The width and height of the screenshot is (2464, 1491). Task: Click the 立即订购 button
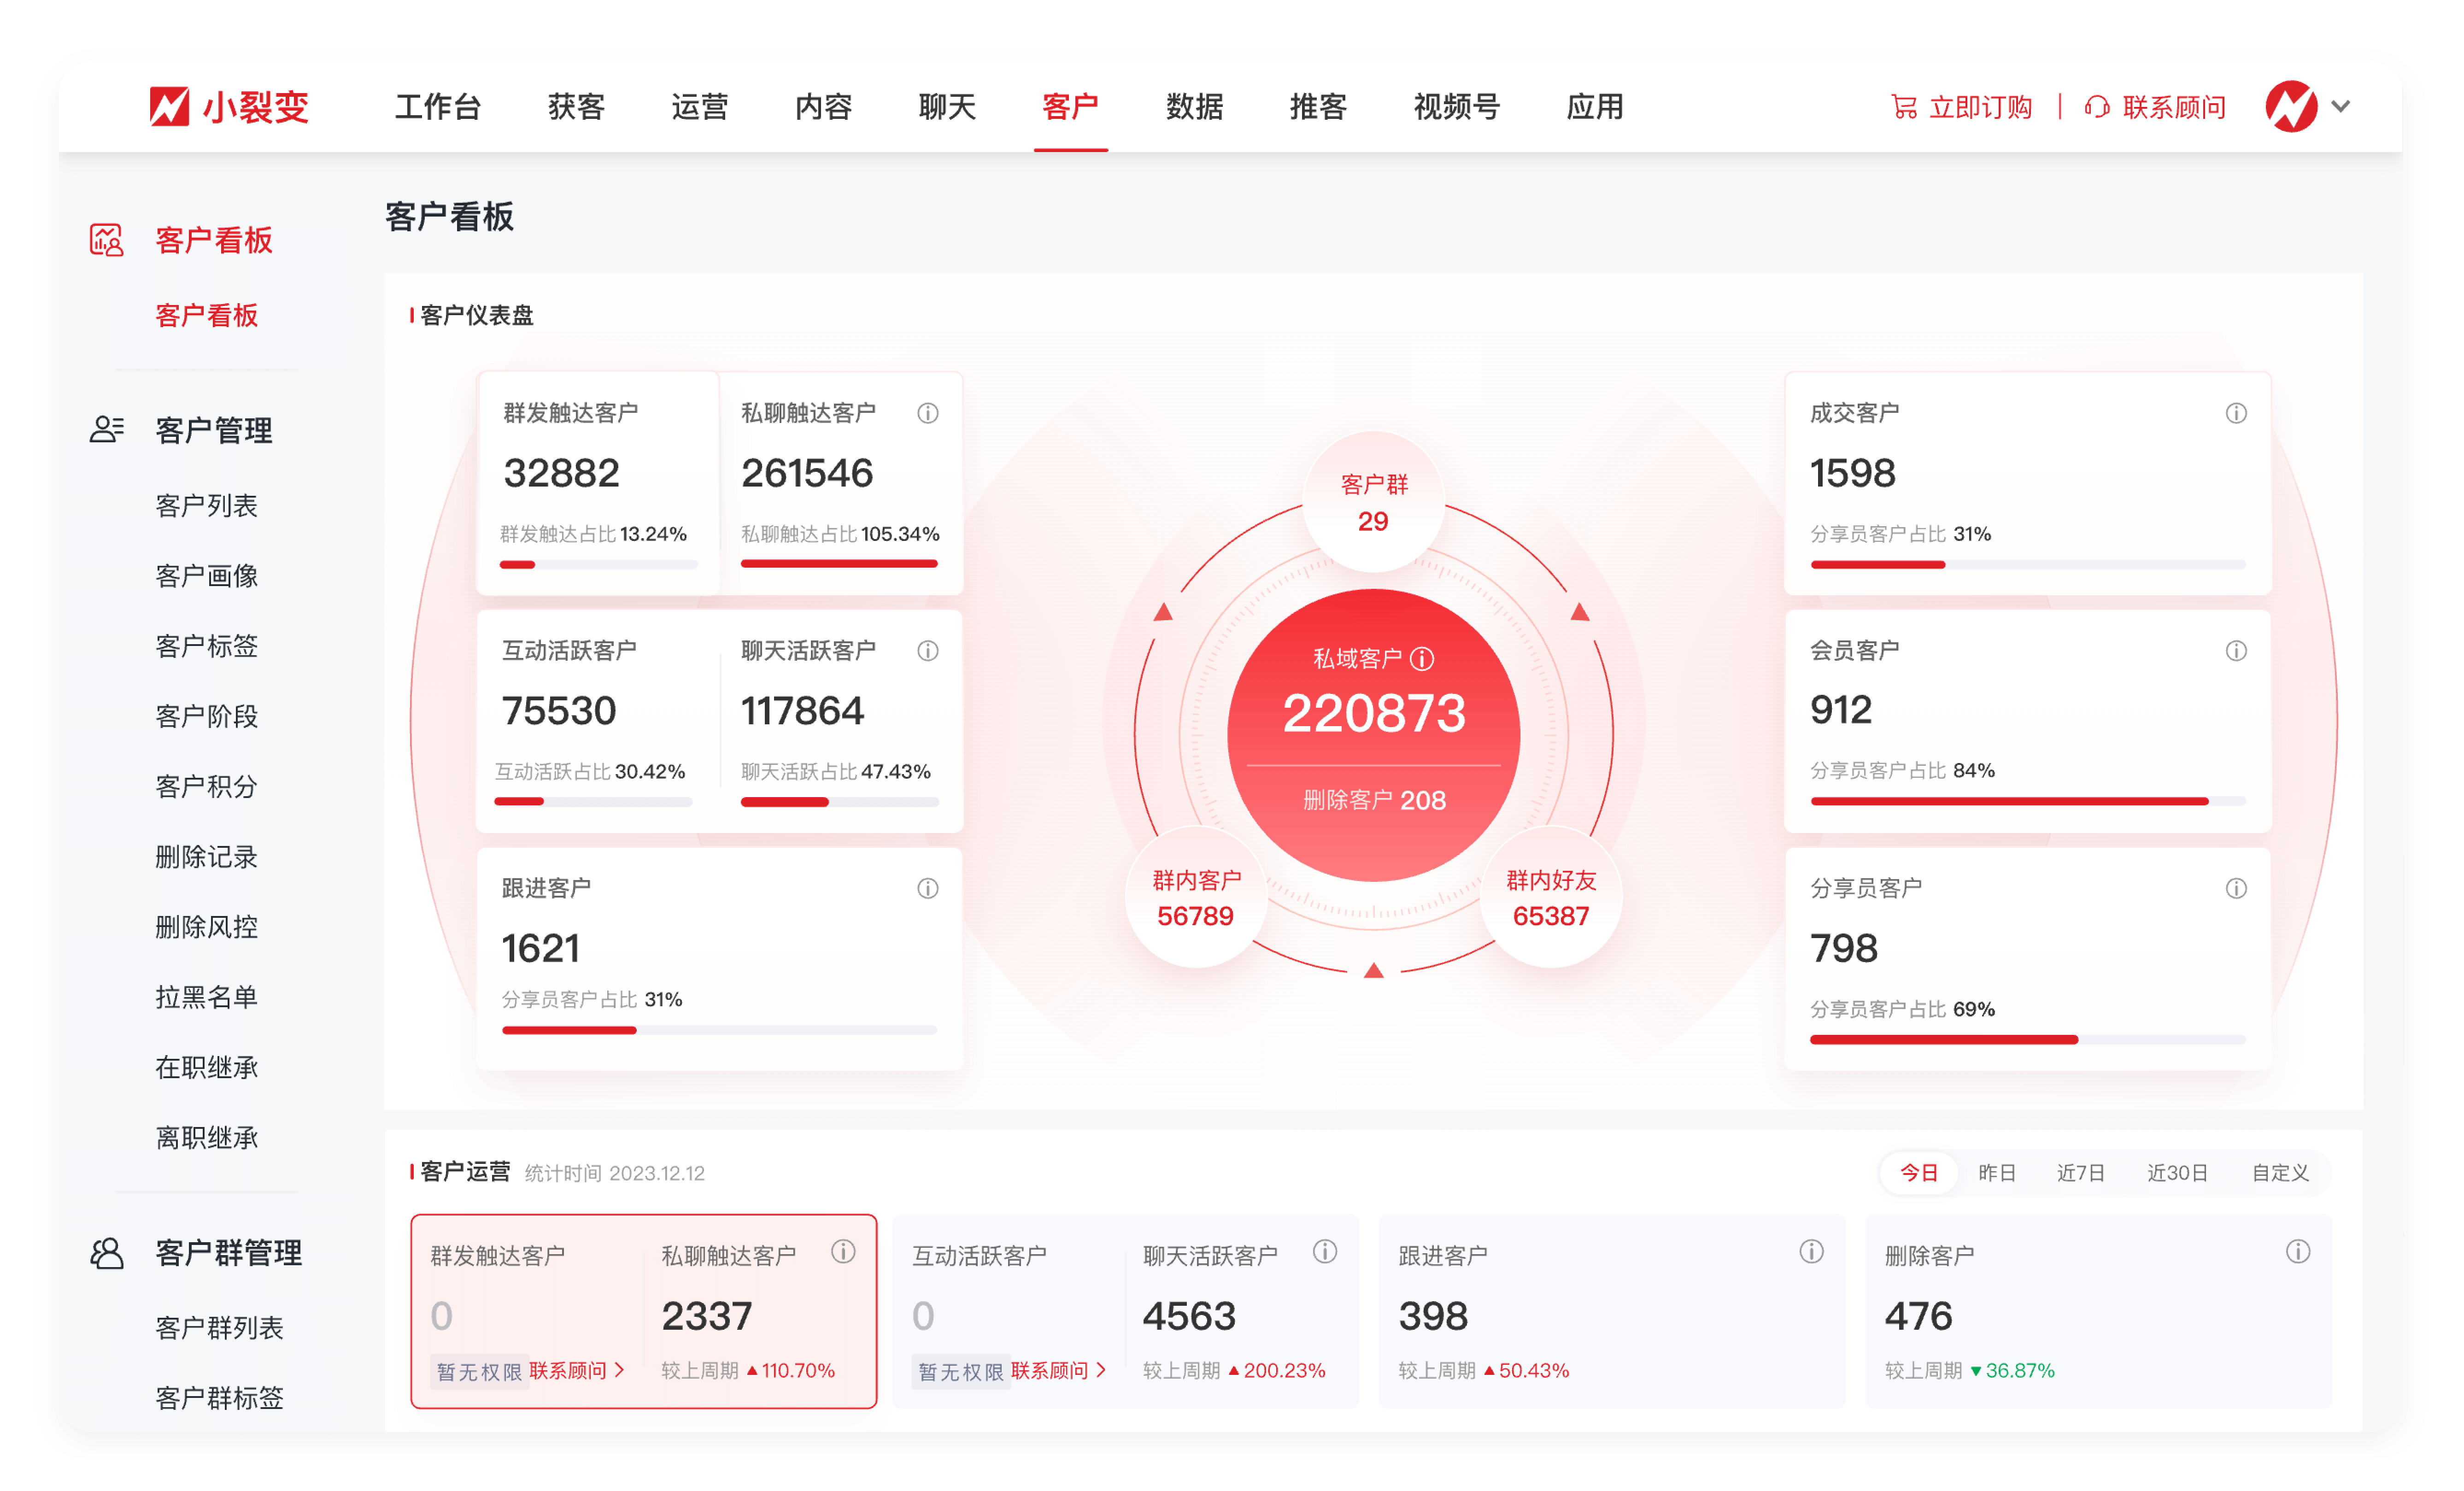[x=1981, y=107]
